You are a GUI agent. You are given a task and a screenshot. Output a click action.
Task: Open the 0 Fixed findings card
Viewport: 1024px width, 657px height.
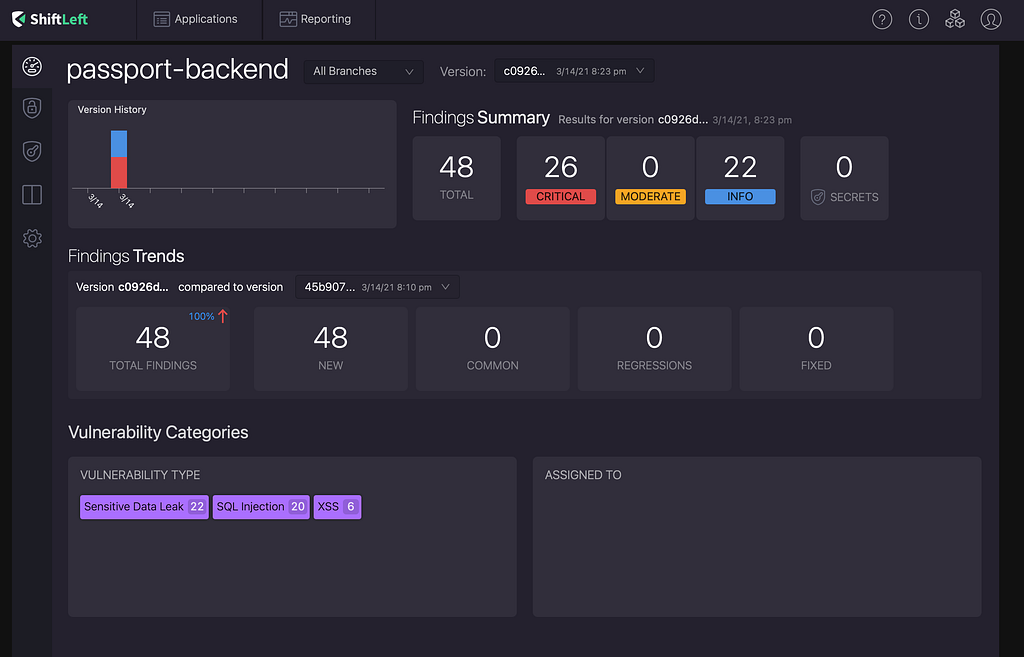[816, 349]
